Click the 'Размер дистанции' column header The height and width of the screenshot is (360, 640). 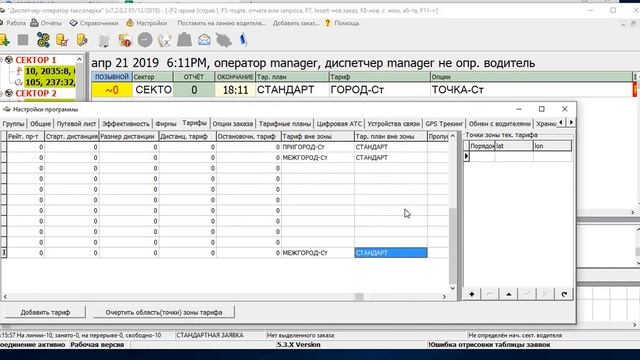[129, 136]
